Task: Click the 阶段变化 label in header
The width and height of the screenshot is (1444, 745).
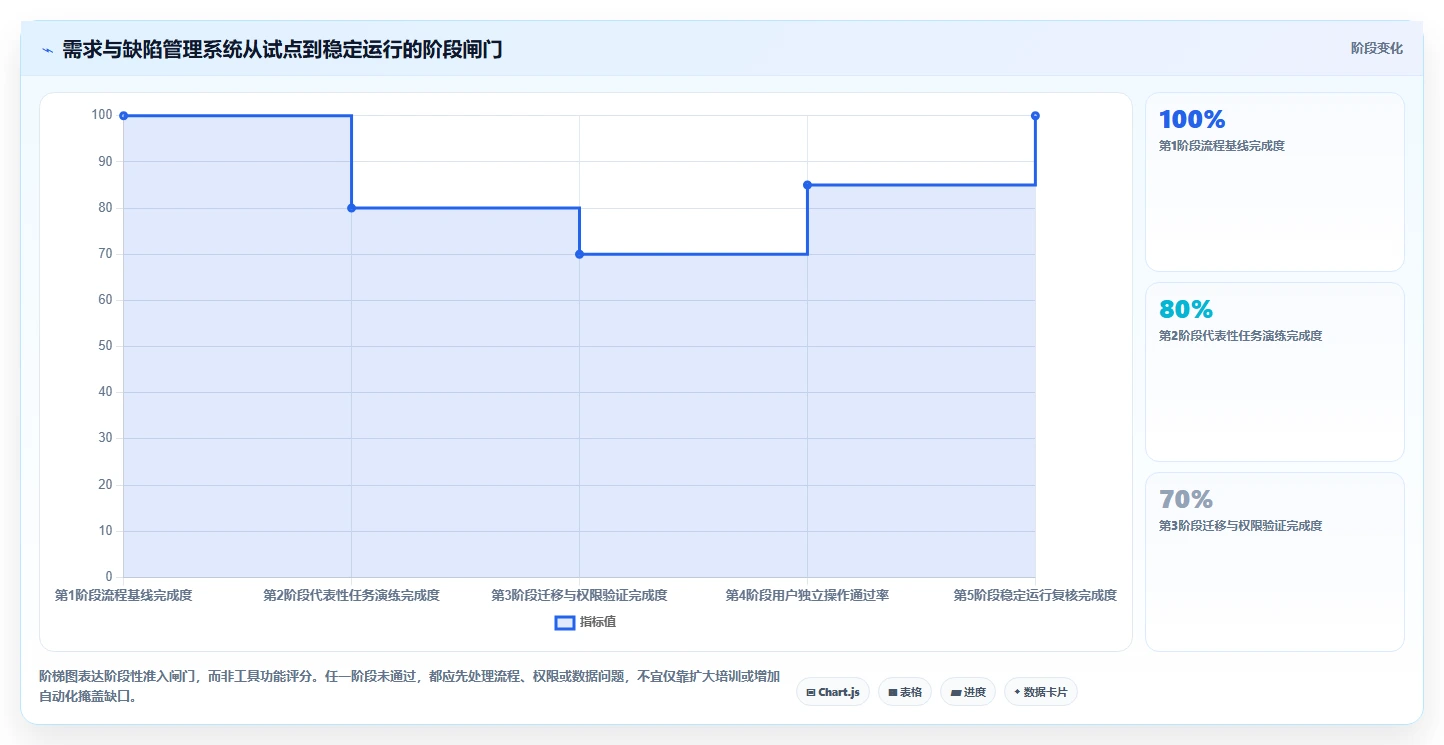Action: pos(1377,48)
